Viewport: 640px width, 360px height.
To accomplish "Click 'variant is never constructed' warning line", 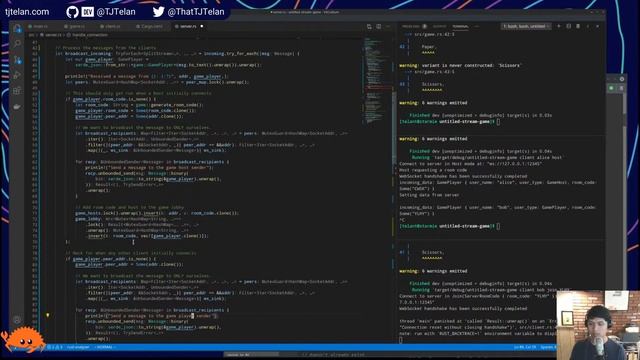I will coord(460,65).
